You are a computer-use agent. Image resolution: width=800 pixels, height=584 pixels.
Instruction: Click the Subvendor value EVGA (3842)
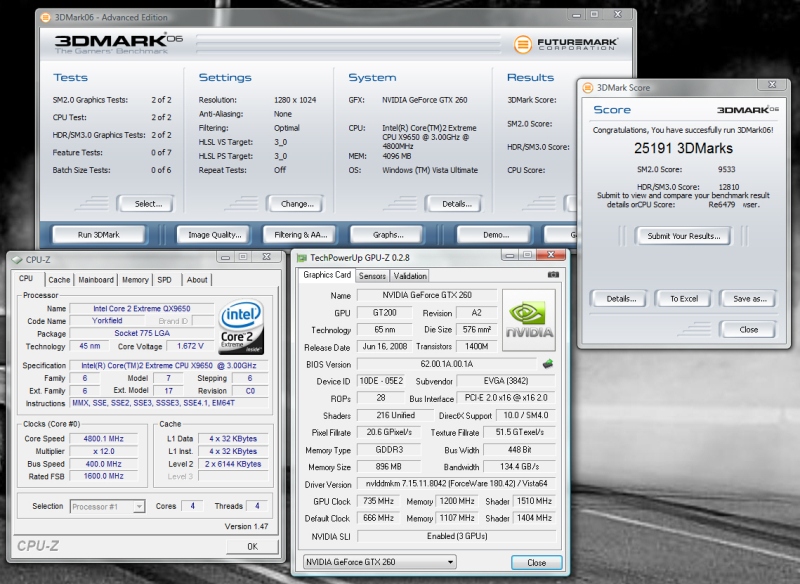506,381
